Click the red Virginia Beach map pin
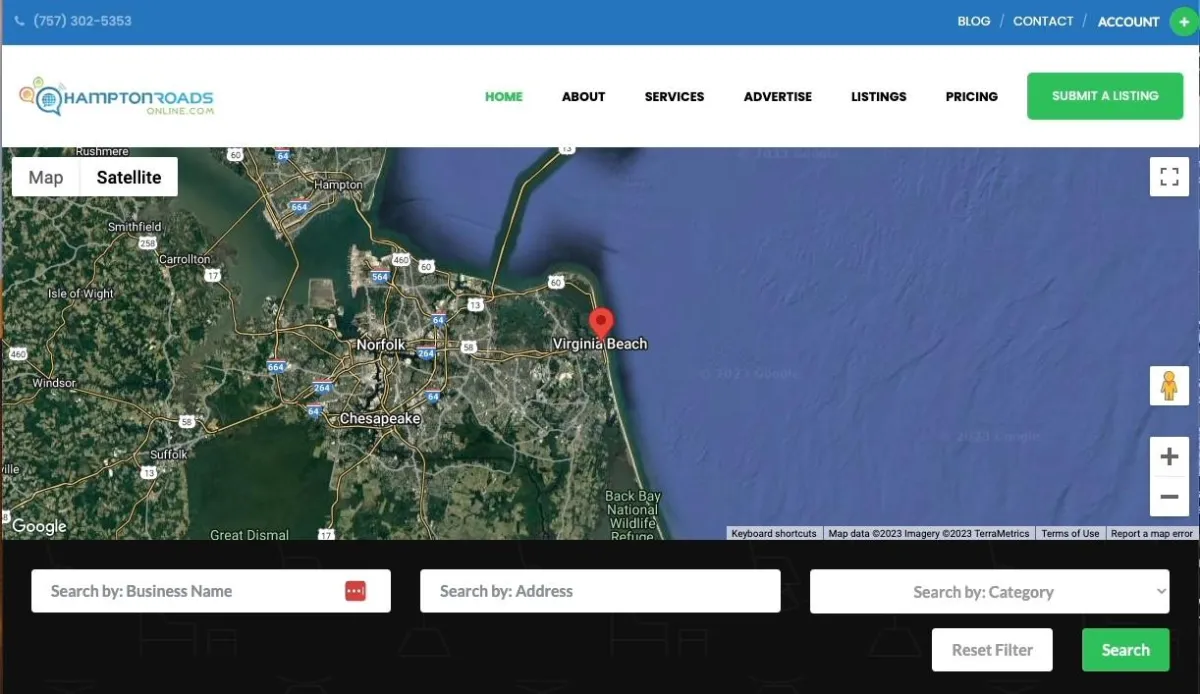 pyautogui.click(x=601, y=326)
